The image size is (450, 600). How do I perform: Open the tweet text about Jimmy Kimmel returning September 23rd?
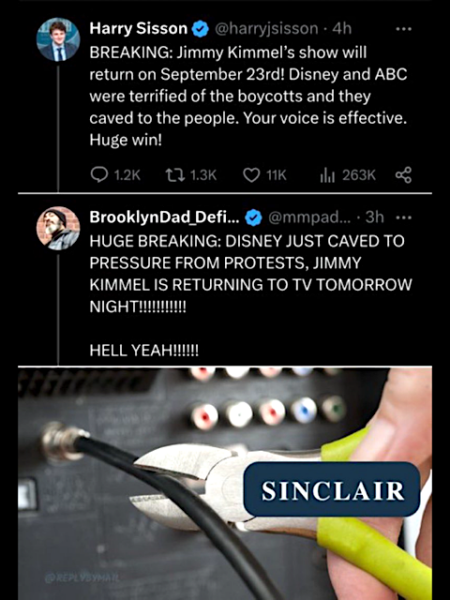point(248,96)
